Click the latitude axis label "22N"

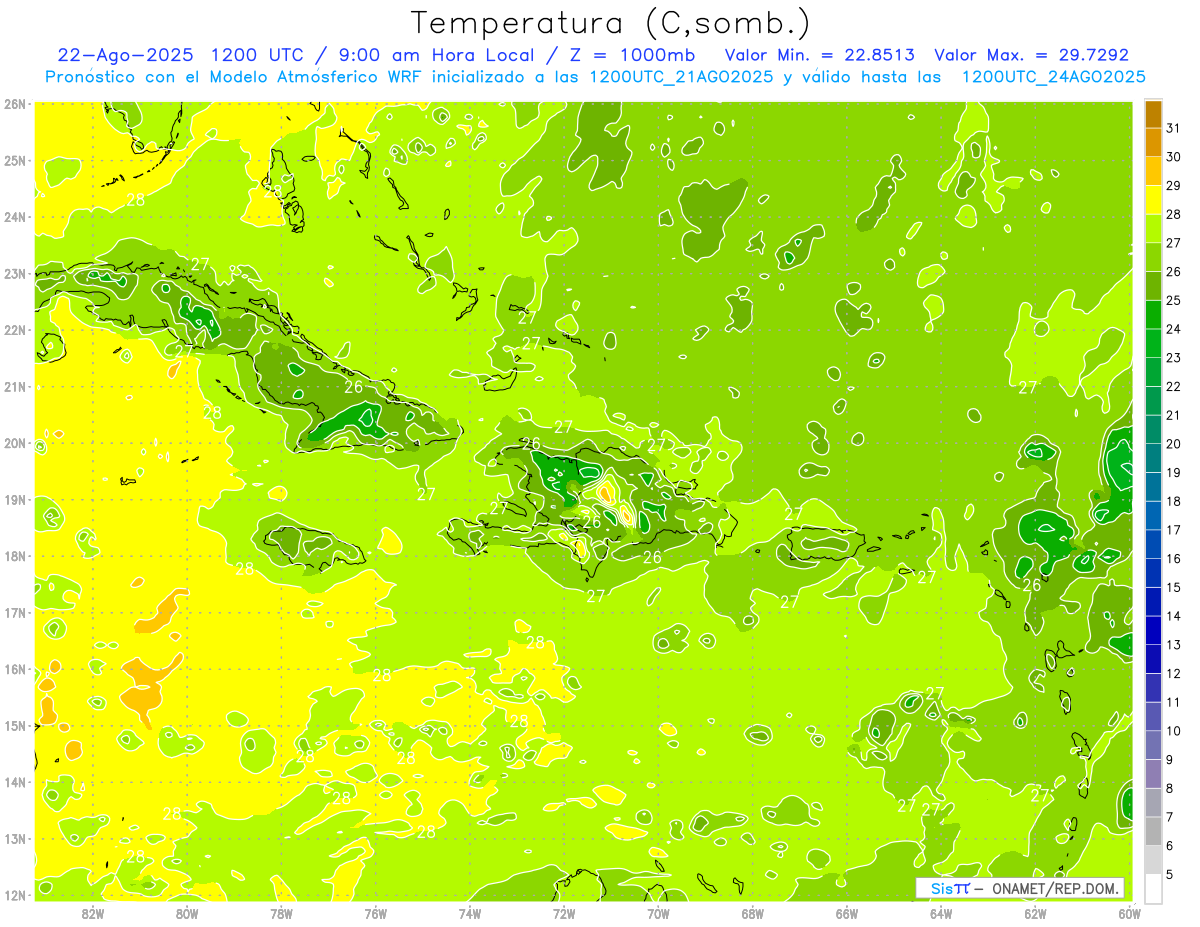(14, 330)
